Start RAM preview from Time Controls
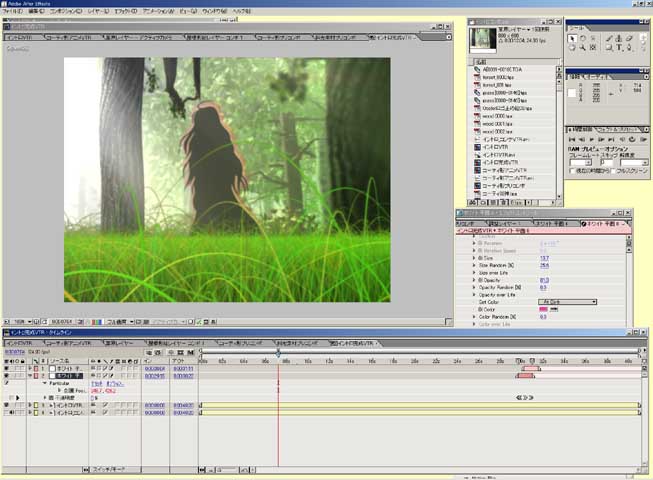653x480 pixels. [643, 139]
